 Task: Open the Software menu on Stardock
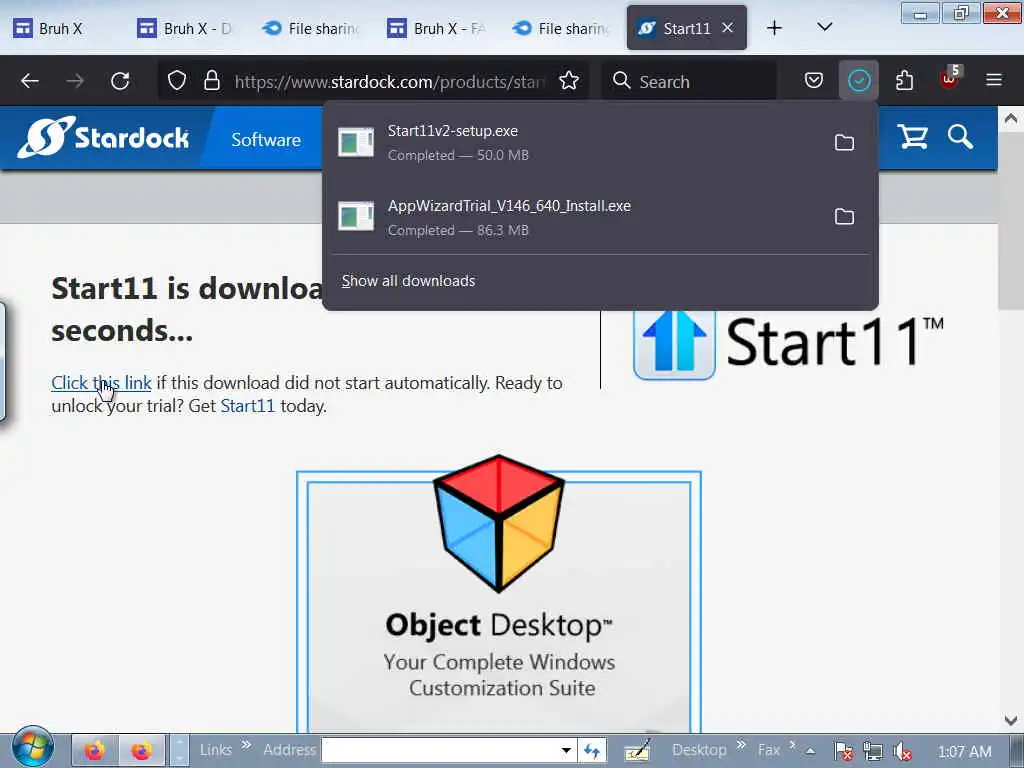266,140
